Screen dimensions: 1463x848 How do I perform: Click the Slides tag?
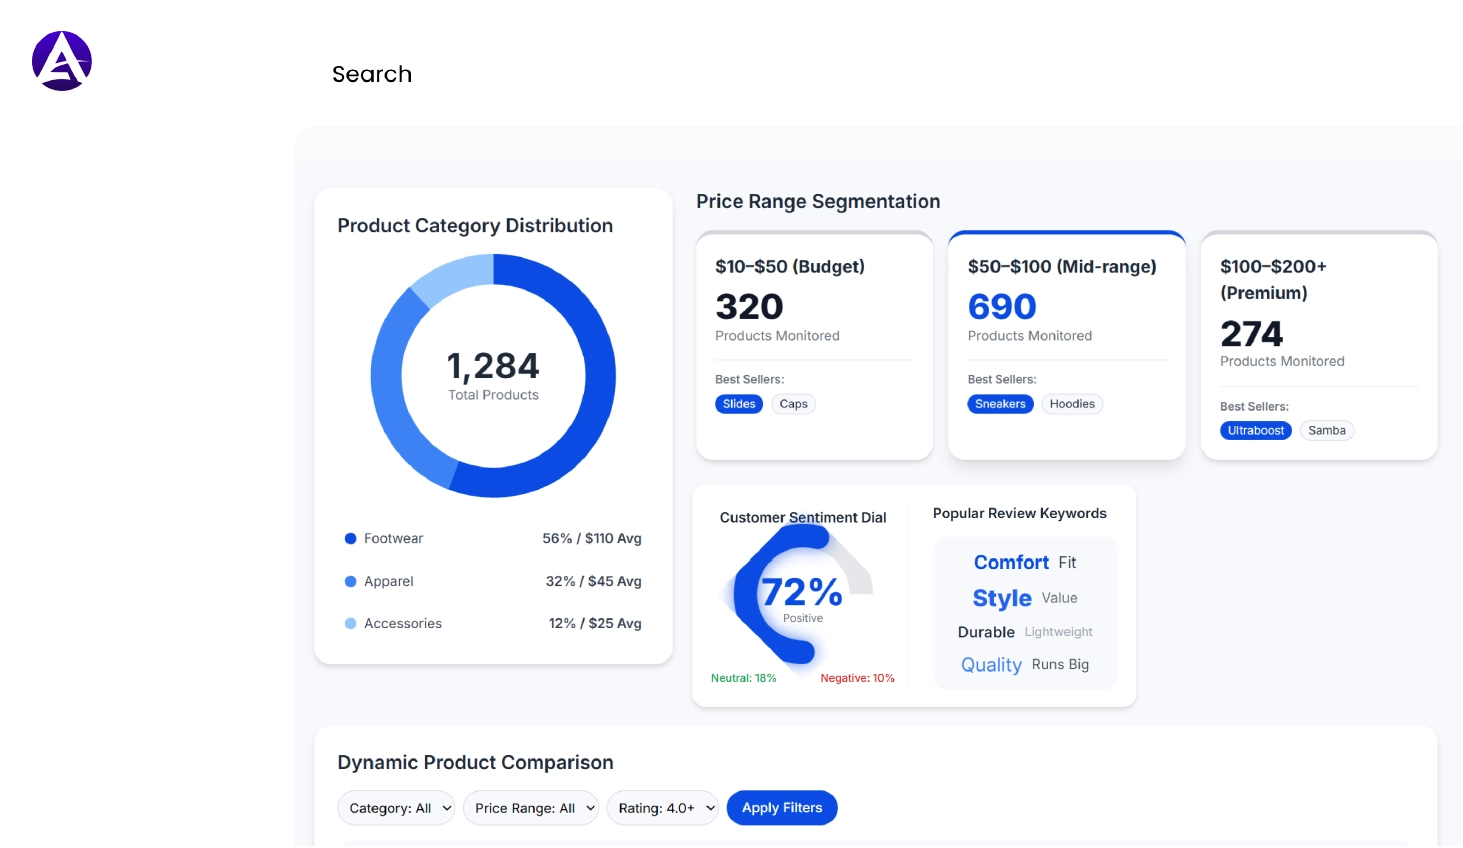pos(739,404)
